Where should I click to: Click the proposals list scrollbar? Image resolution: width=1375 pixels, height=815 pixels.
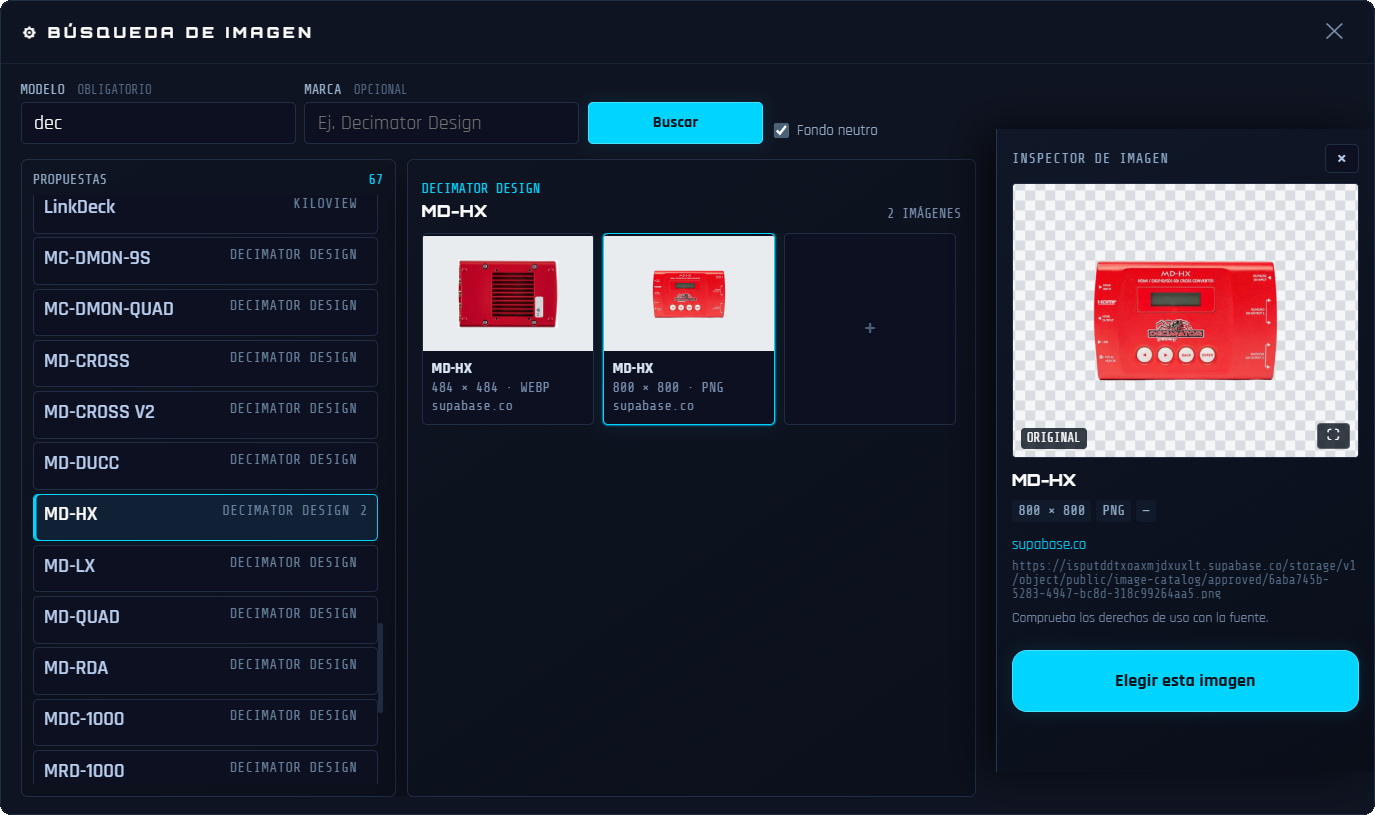[x=380, y=668]
